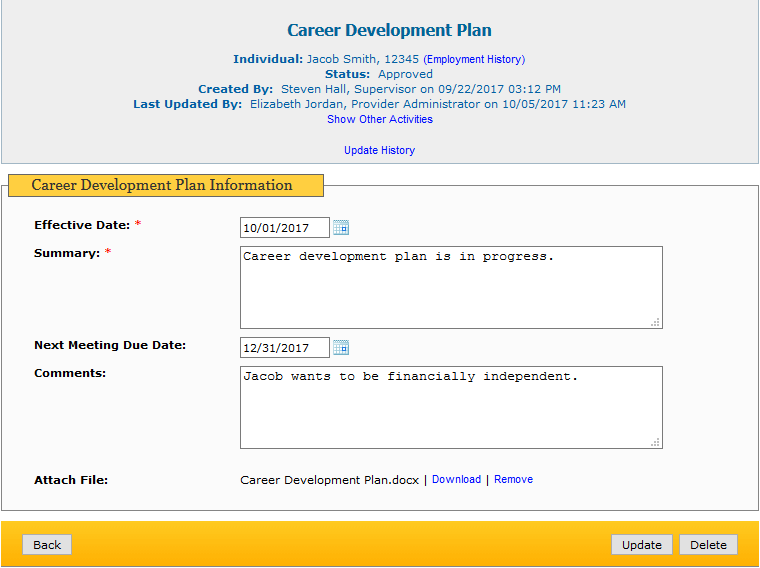
Task: Click Created By Steven Hall, Supervisor text
Action: tap(348, 89)
